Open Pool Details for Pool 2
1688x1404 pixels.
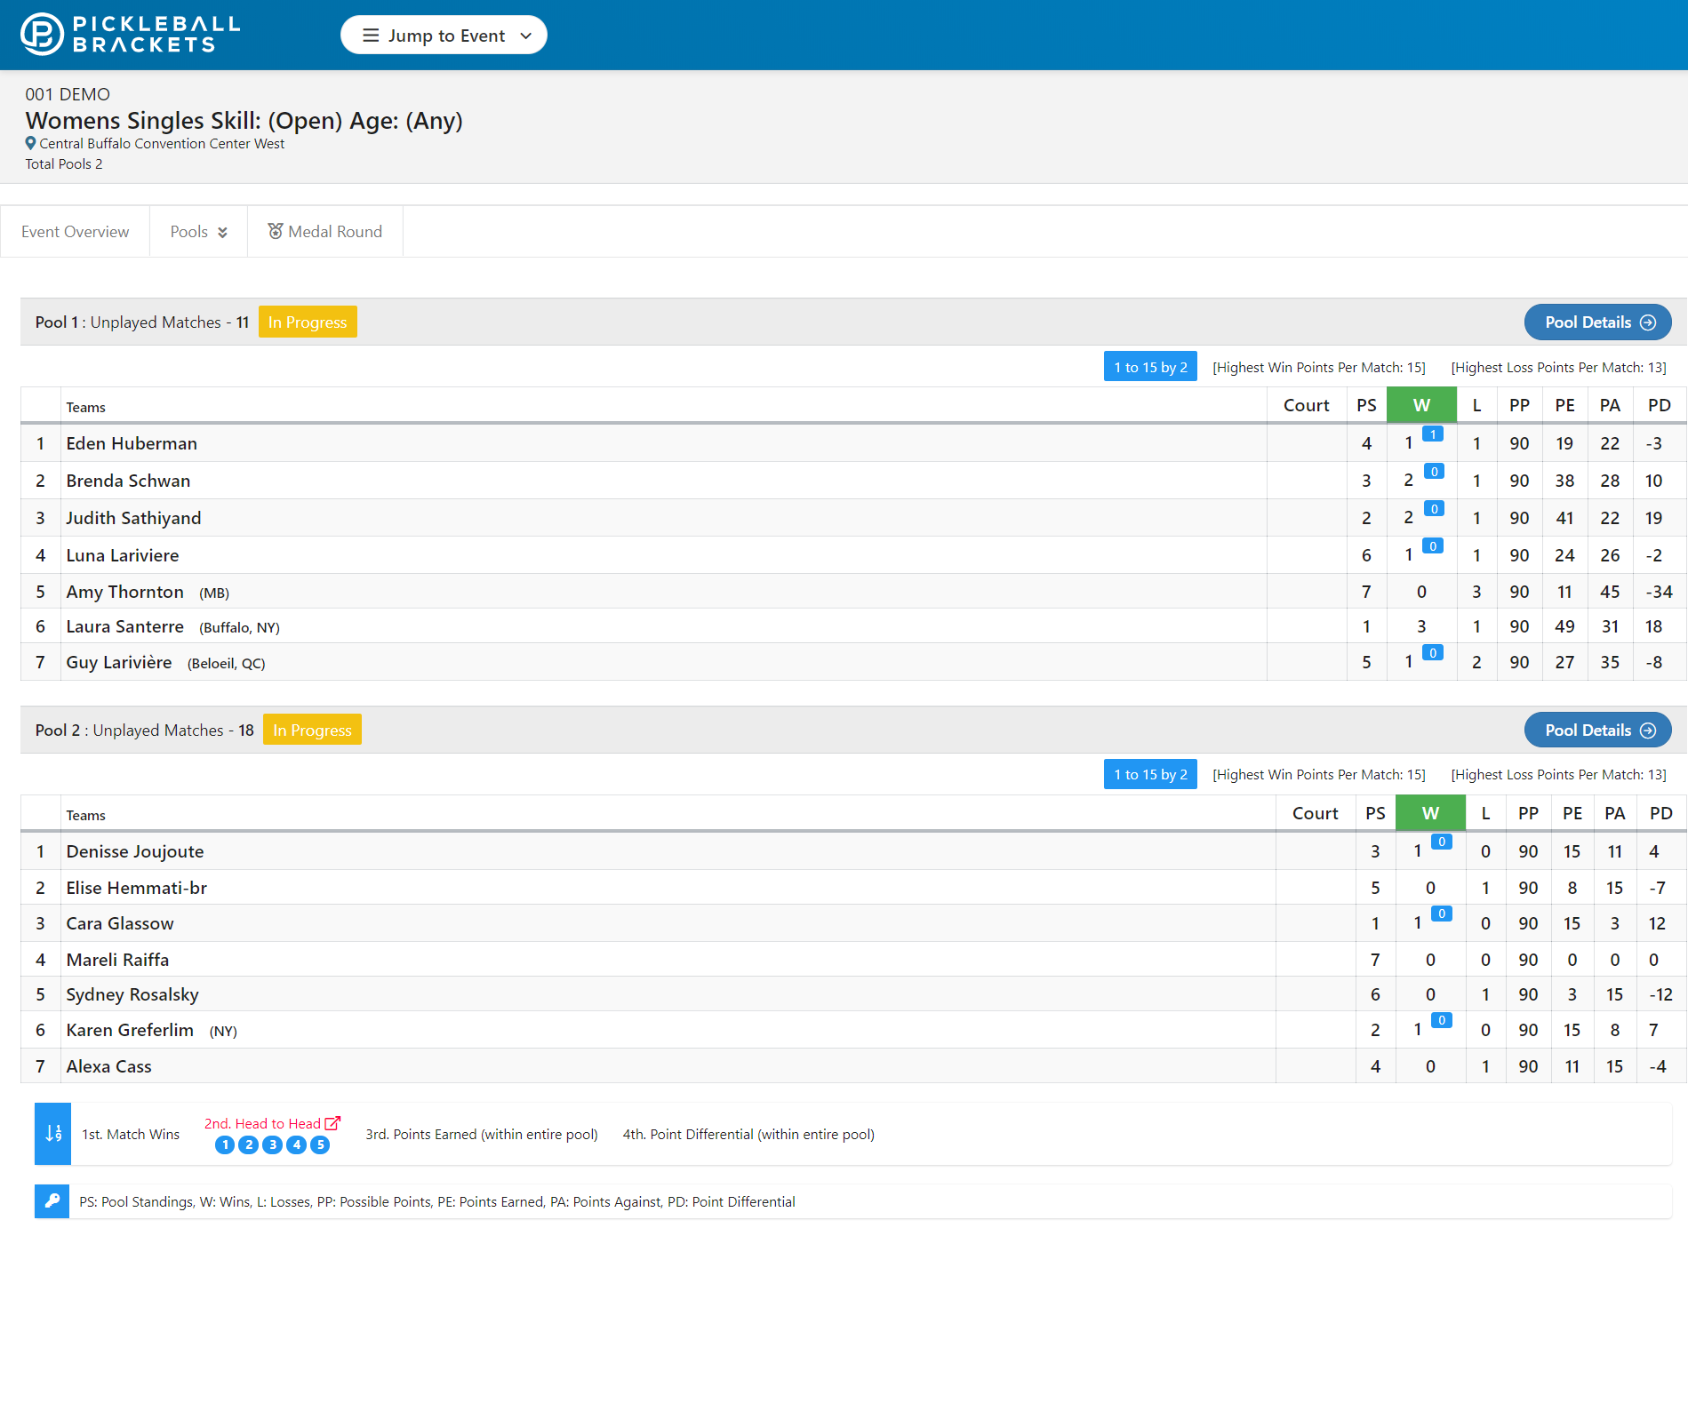pyautogui.click(x=1597, y=730)
